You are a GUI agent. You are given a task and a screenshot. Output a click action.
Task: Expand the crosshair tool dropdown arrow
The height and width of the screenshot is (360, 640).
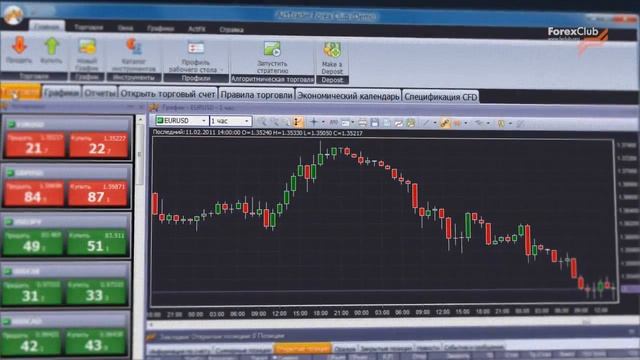pyautogui.click(x=323, y=122)
